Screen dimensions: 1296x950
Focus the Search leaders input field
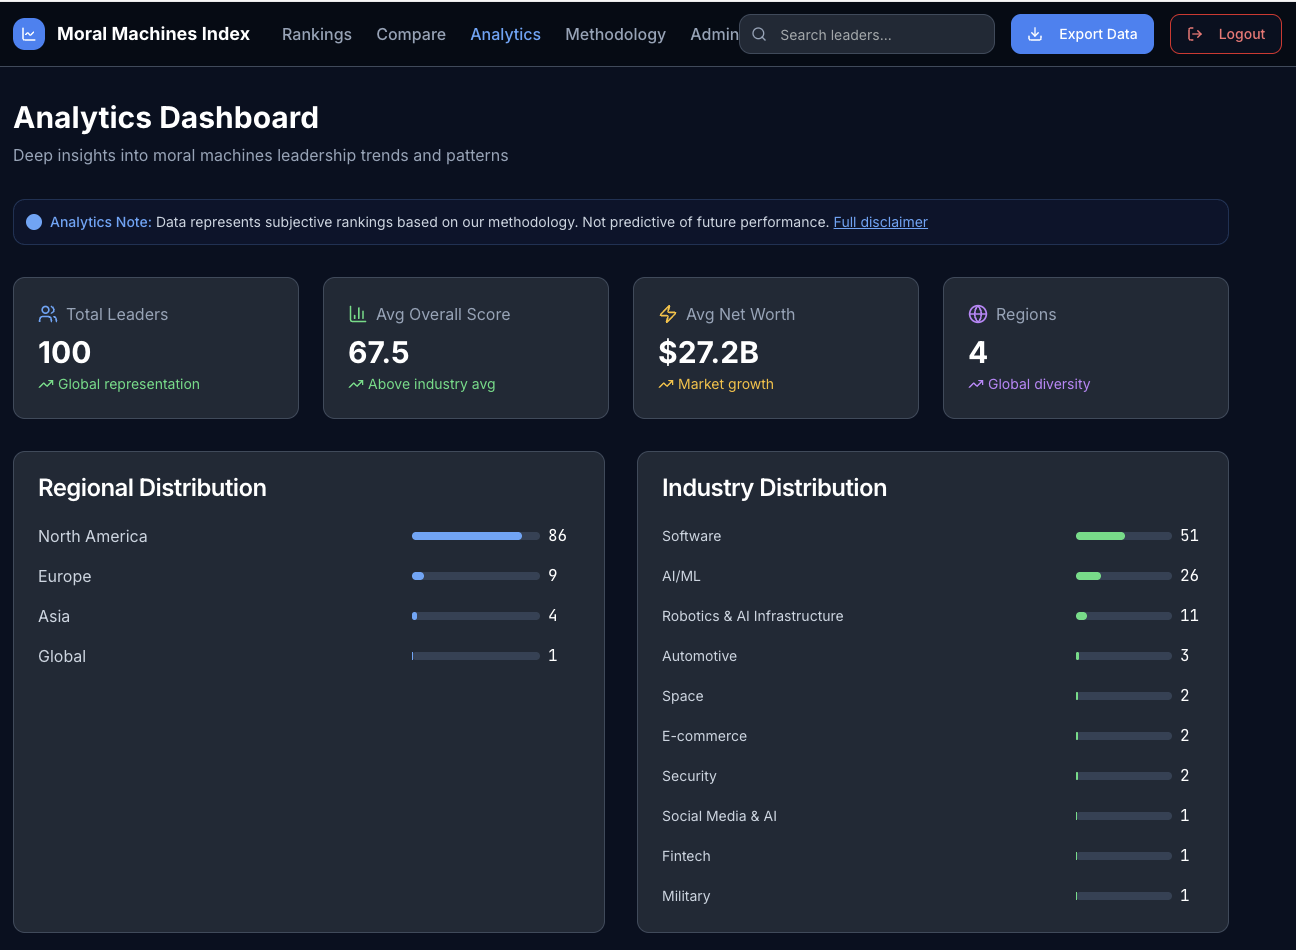[x=867, y=34]
